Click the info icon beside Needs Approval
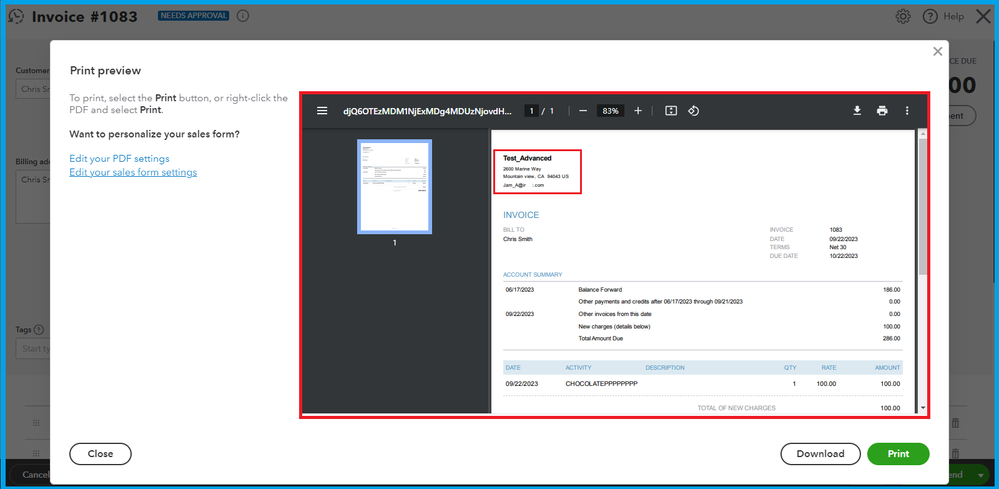999x489 pixels. point(243,16)
